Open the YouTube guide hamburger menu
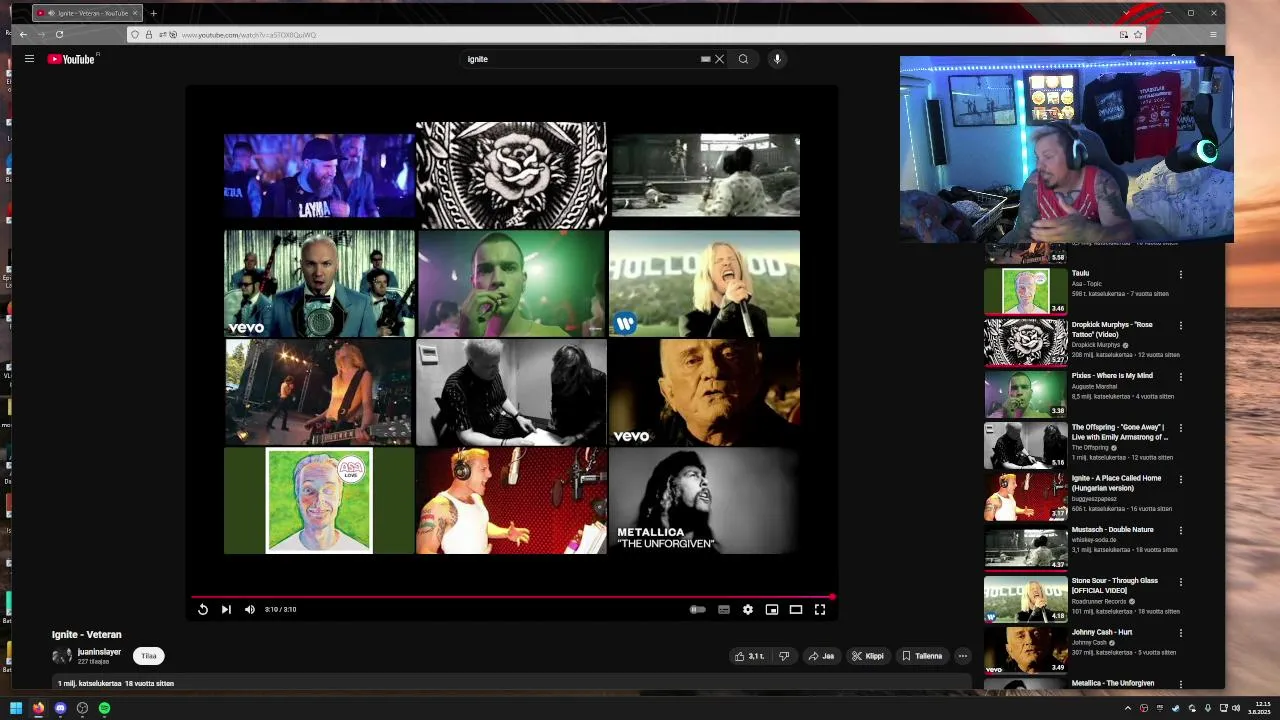Screen dimensions: 1280x720 [29, 59]
